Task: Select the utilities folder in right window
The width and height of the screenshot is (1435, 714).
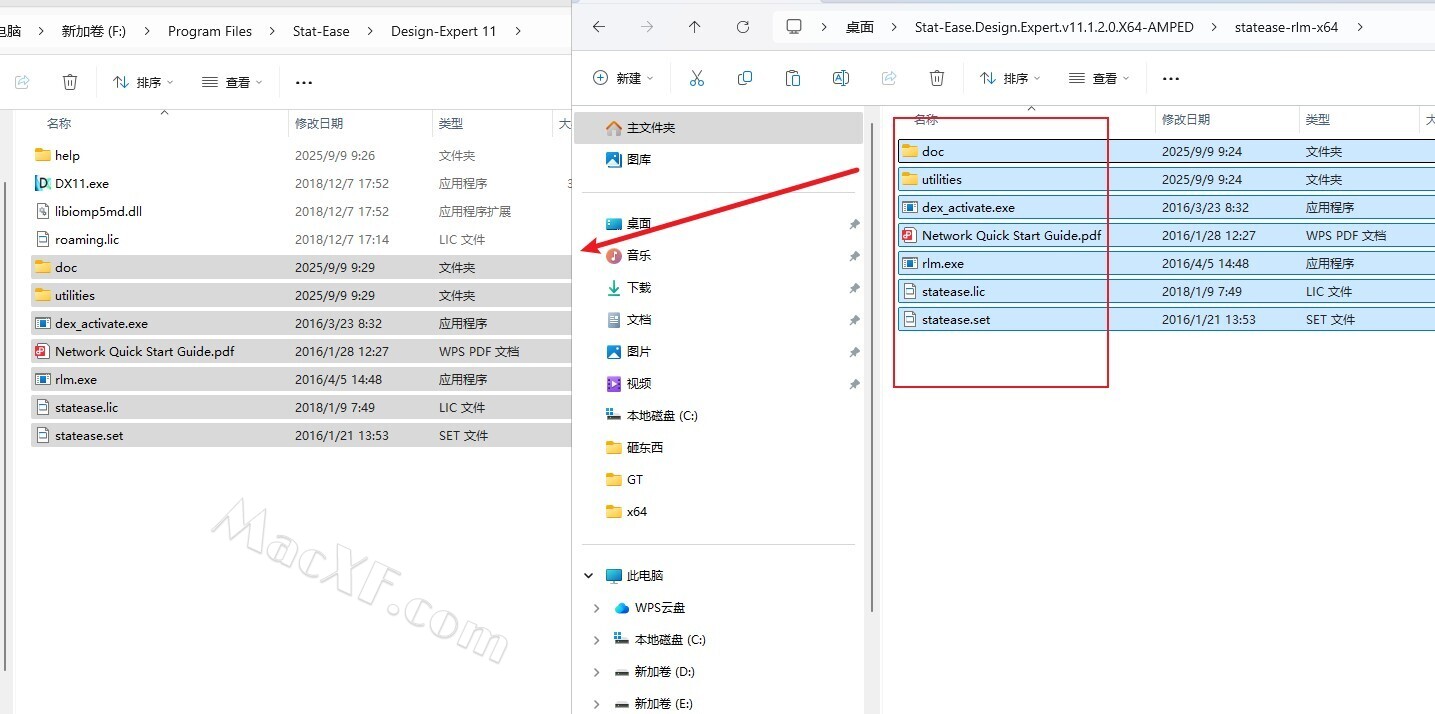Action: click(1166, 179)
